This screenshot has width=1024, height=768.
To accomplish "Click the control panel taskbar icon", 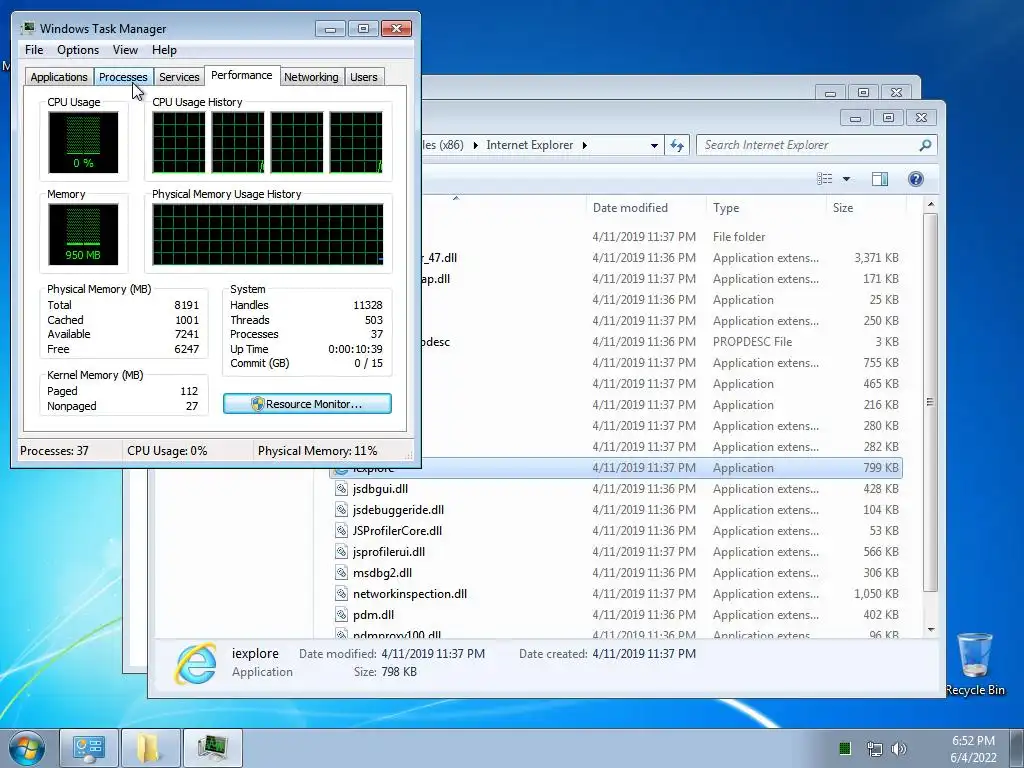I will (89, 748).
